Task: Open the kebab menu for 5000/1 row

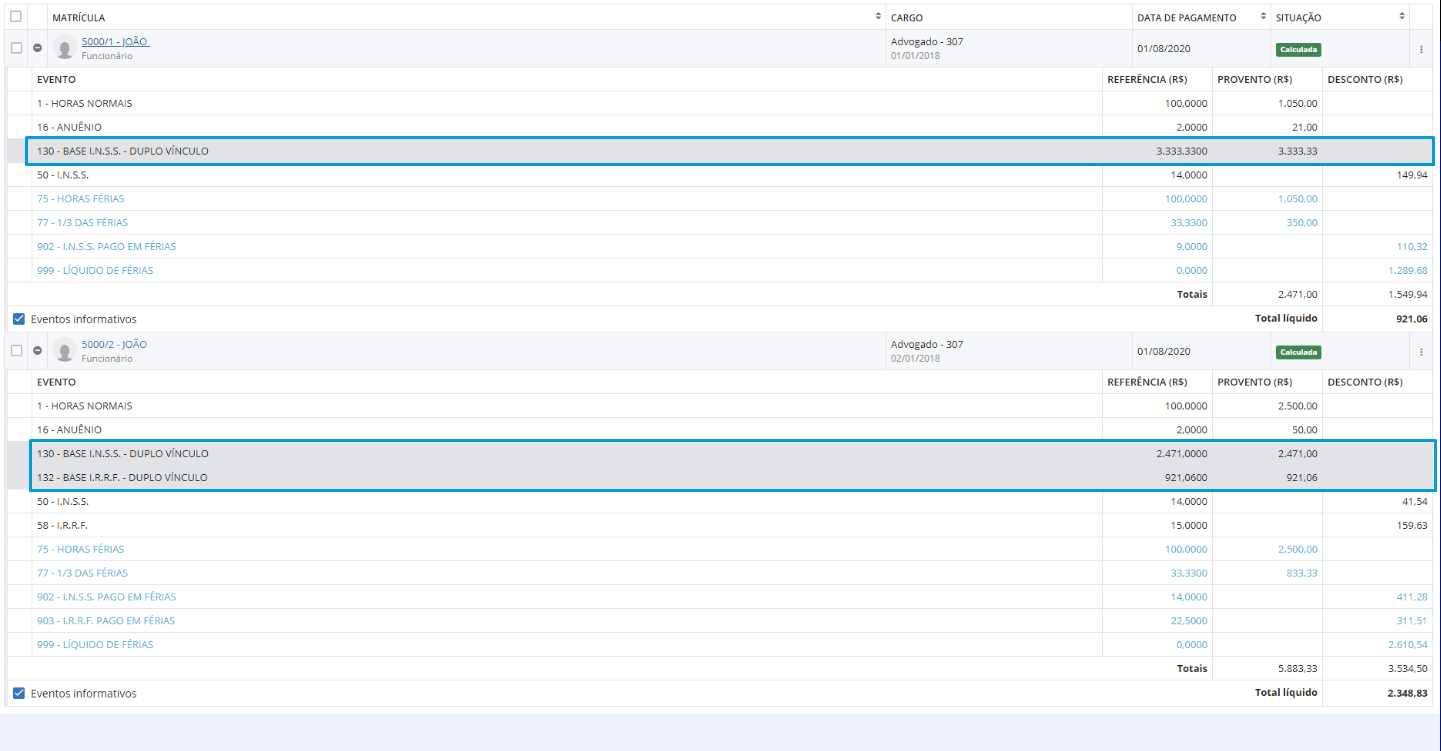Action: pos(1421,49)
